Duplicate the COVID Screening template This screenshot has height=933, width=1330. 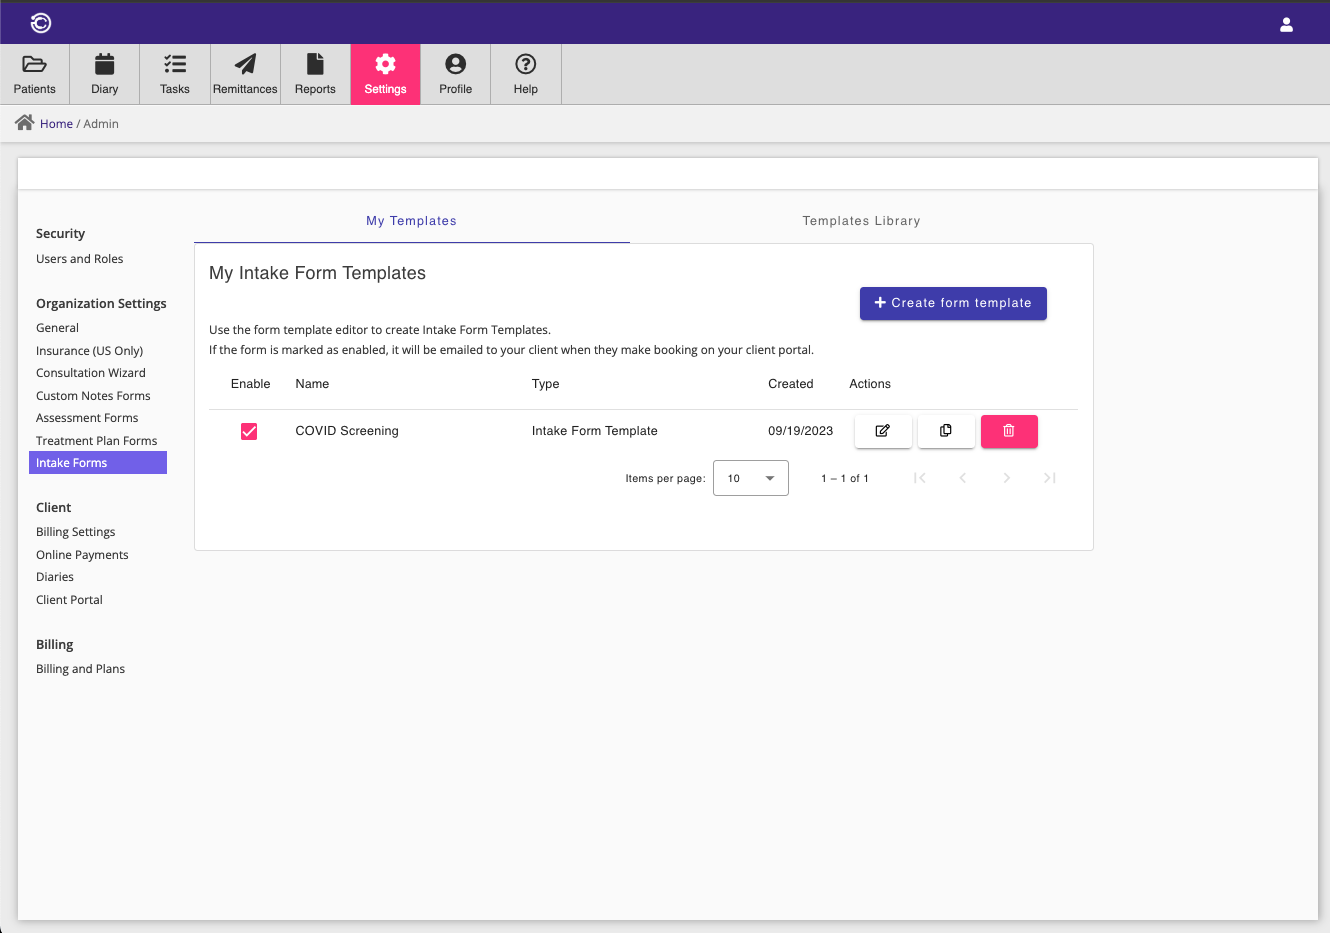(946, 431)
